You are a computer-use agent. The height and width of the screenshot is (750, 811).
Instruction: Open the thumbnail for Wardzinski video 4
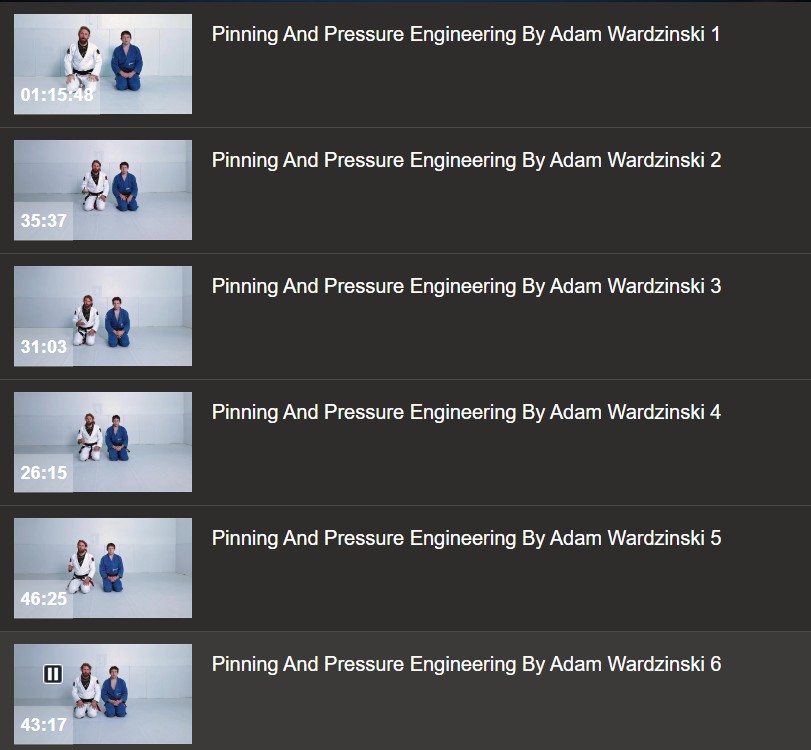coord(103,442)
